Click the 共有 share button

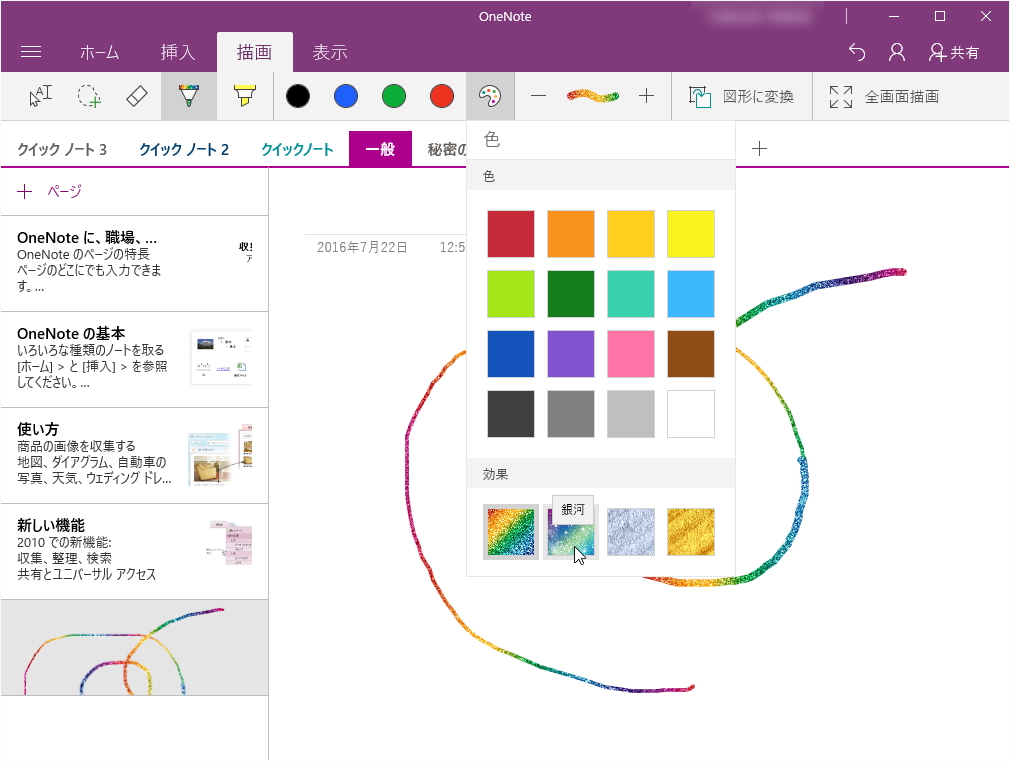(x=957, y=51)
